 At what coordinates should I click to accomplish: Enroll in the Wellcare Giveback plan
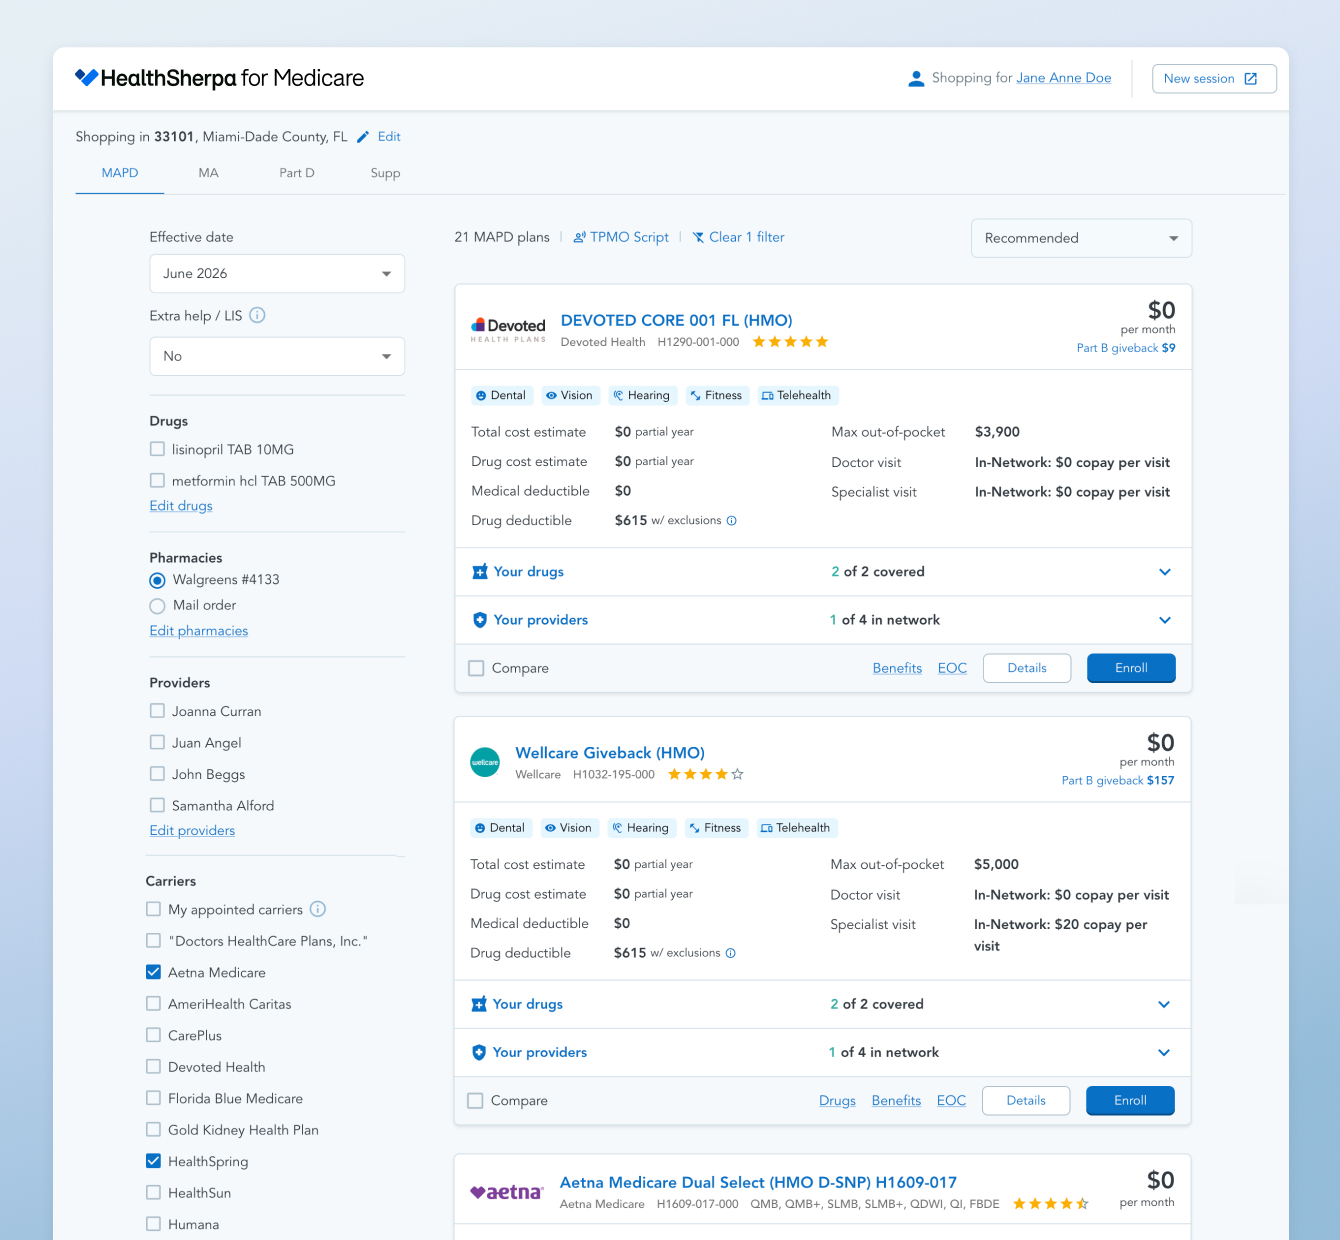[x=1130, y=1100]
